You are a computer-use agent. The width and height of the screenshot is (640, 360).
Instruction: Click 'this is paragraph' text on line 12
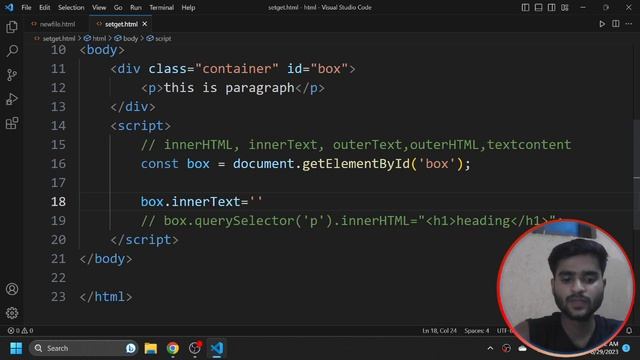tap(229, 88)
